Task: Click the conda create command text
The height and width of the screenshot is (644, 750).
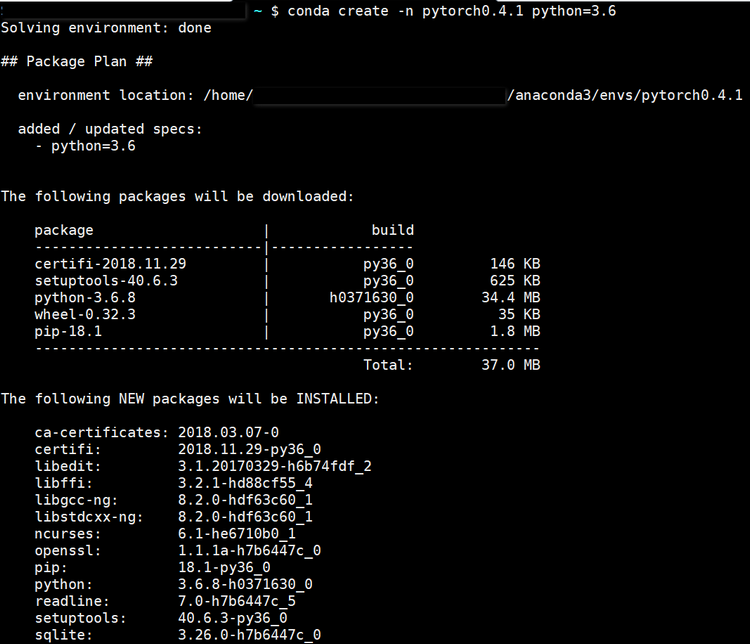Action: point(452,11)
